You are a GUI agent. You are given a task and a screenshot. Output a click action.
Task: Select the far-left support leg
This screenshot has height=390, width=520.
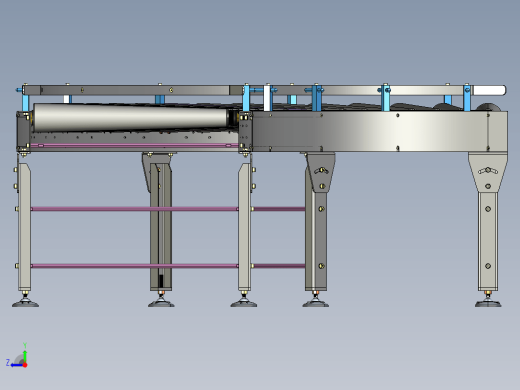point(24,227)
